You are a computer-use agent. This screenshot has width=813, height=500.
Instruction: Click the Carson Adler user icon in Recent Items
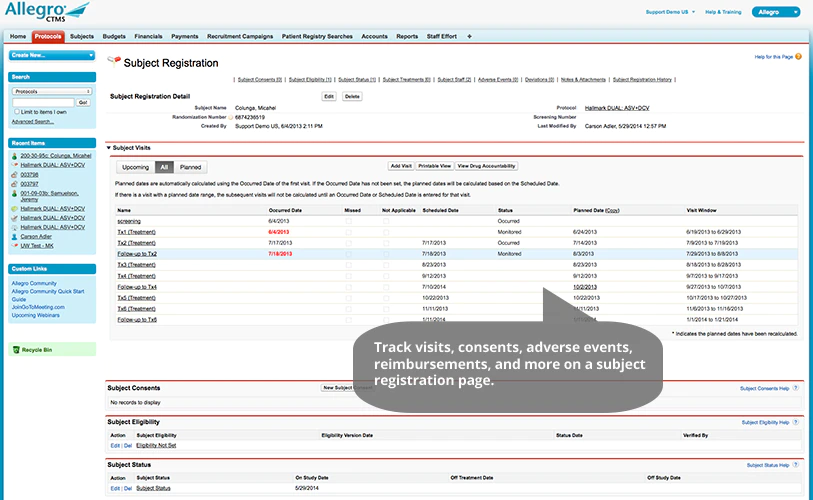point(15,237)
